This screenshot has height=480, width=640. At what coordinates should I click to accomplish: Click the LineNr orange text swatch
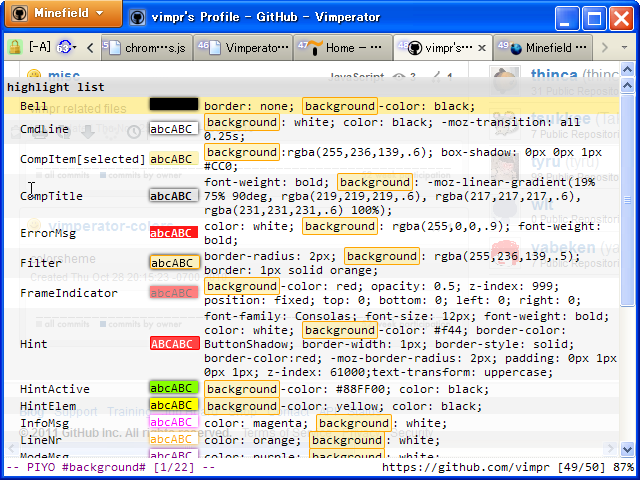tap(174, 439)
